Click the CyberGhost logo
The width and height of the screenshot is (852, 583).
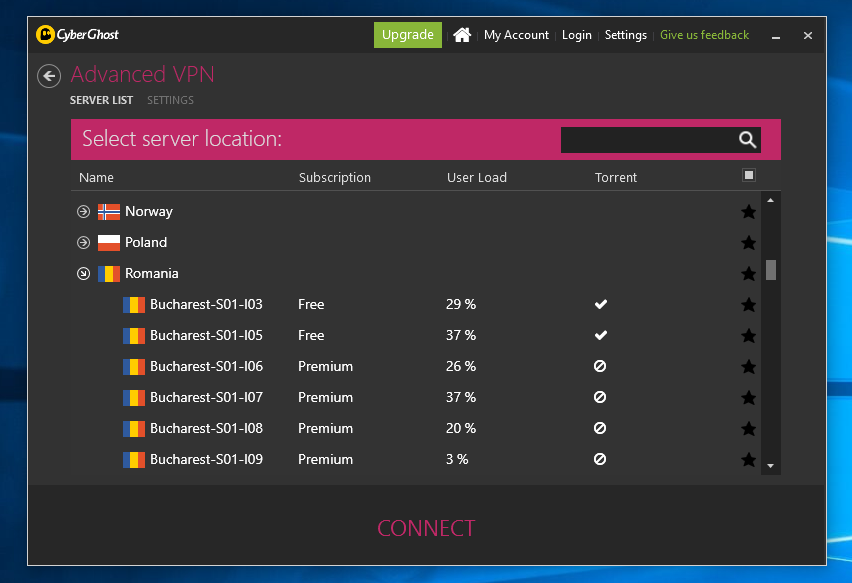click(x=77, y=35)
